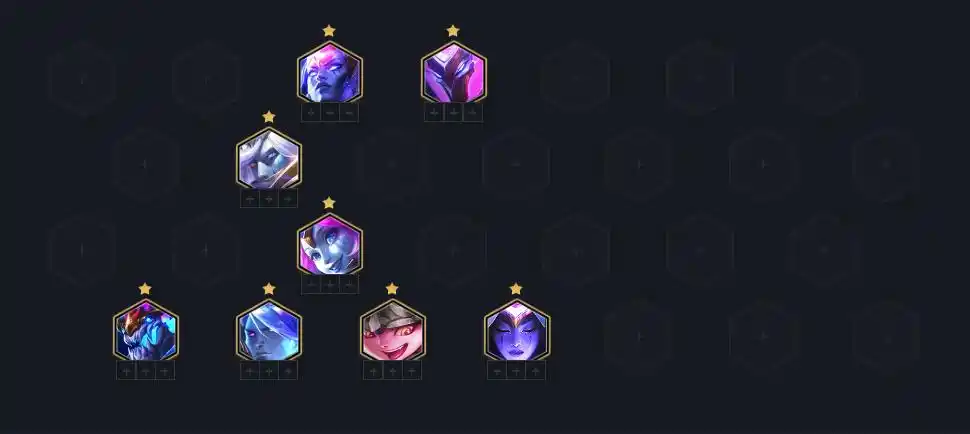The width and height of the screenshot is (970, 434).
Task: Click the white-haired pale champion hexagon
Action: point(268,159)
